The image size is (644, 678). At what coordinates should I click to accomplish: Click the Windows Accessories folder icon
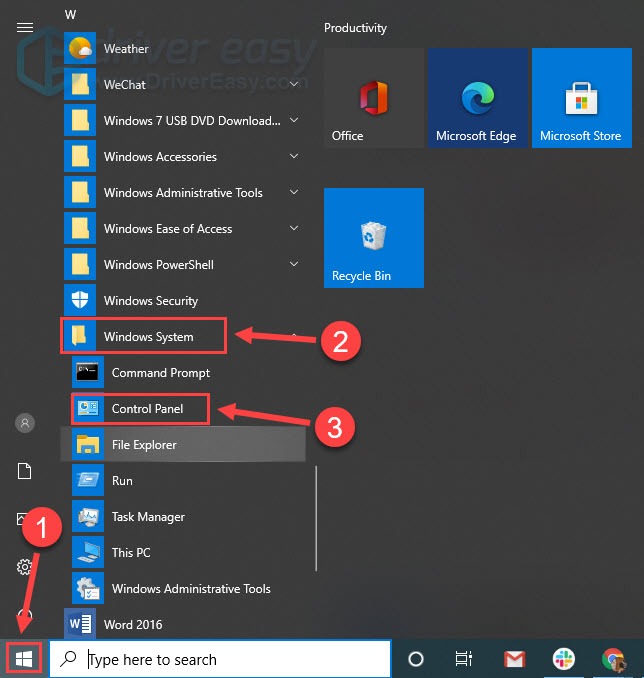[80, 156]
